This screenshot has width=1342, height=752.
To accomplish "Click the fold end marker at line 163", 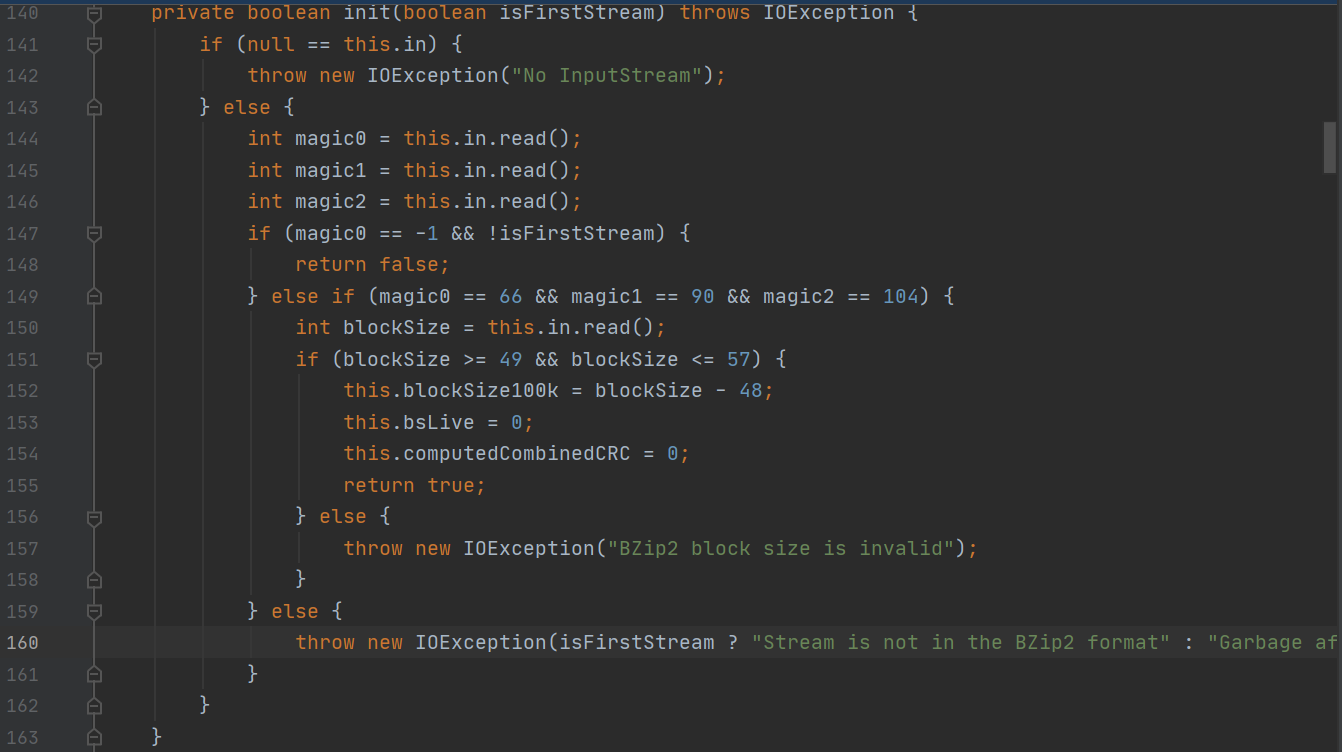I will [x=93, y=736].
